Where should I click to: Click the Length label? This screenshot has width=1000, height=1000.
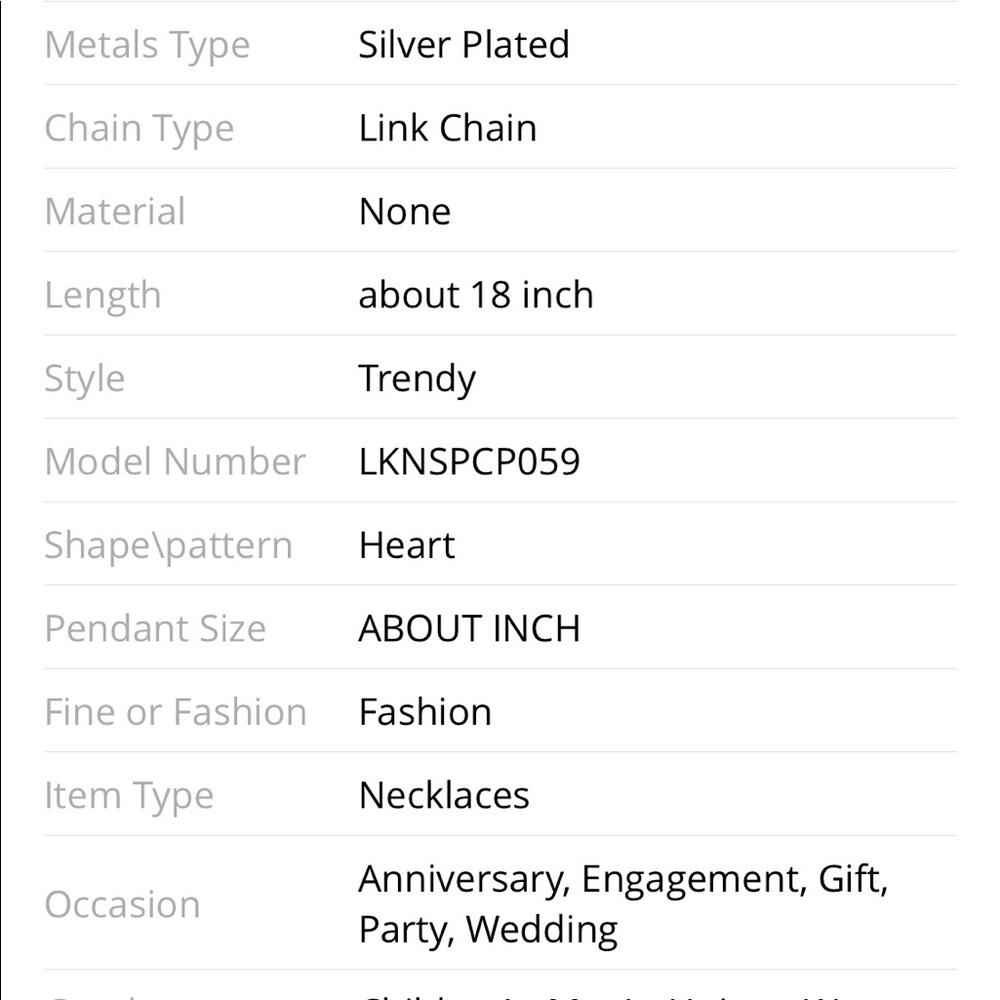click(x=103, y=297)
